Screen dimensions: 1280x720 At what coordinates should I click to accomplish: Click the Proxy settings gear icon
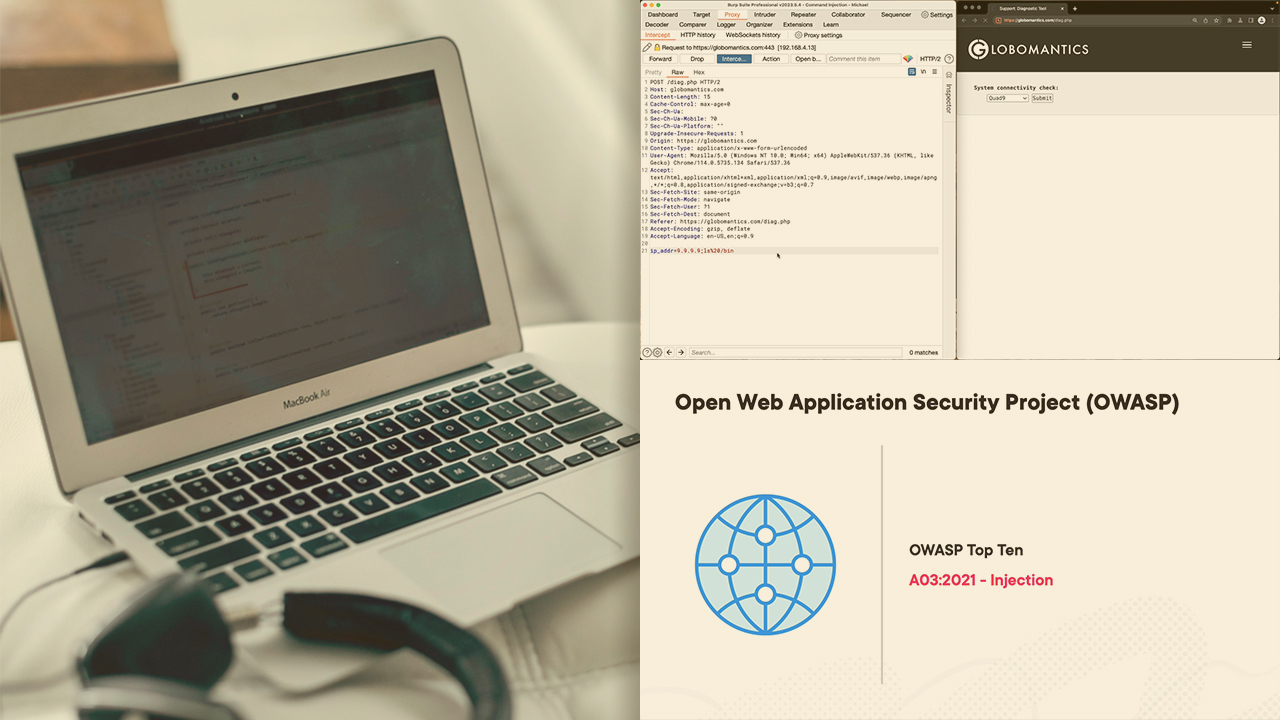coord(799,35)
